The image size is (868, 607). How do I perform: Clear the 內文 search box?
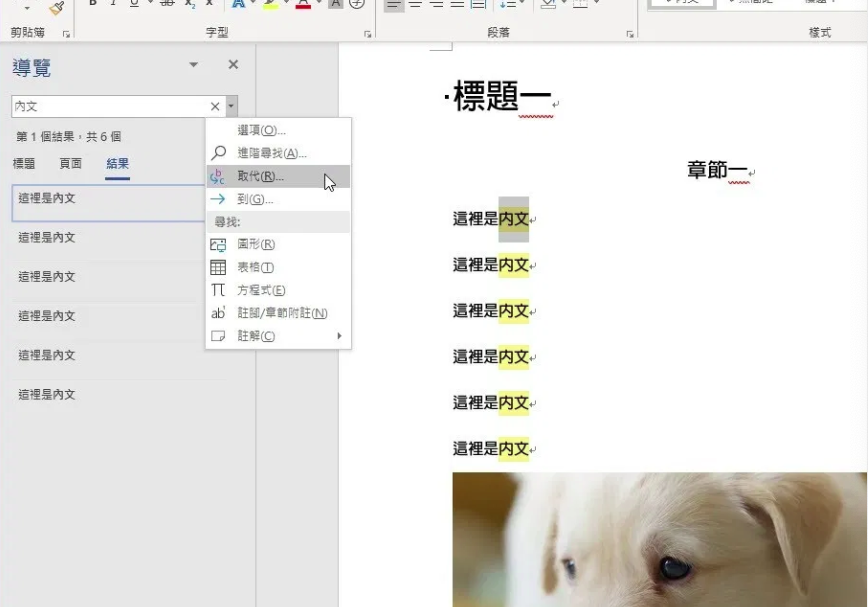[x=215, y=106]
